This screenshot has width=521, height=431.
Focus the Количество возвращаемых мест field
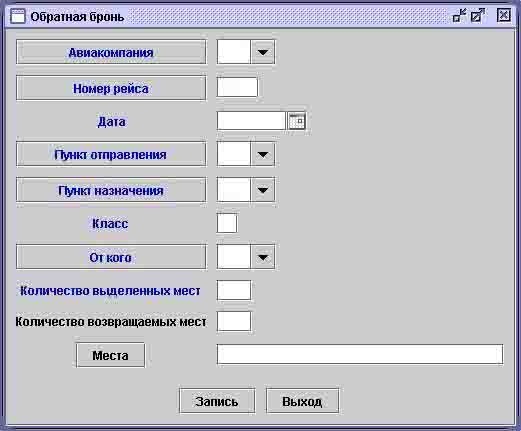point(234,321)
